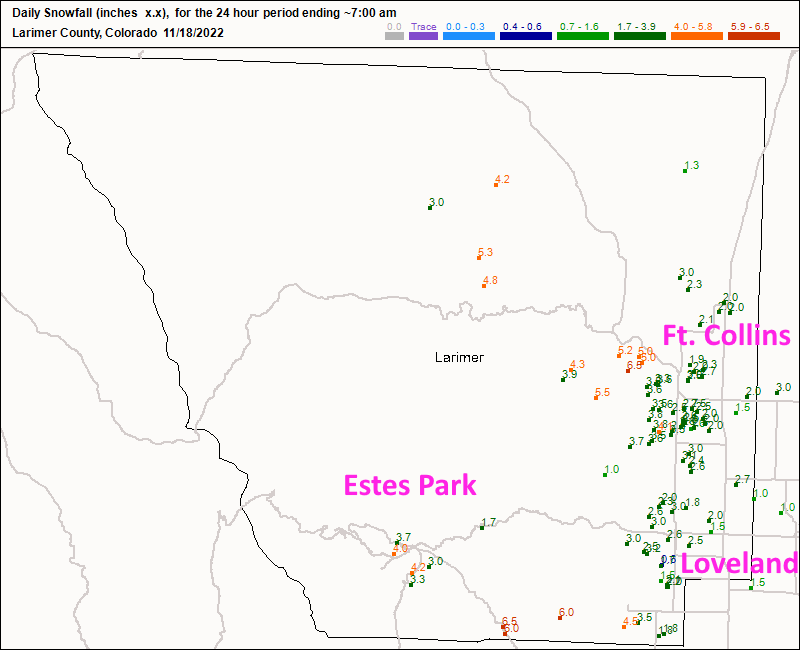Click the 2.1 reading above the Ft. Collins label
Viewport: 800px width, 650px height.
click(x=707, y=319)
